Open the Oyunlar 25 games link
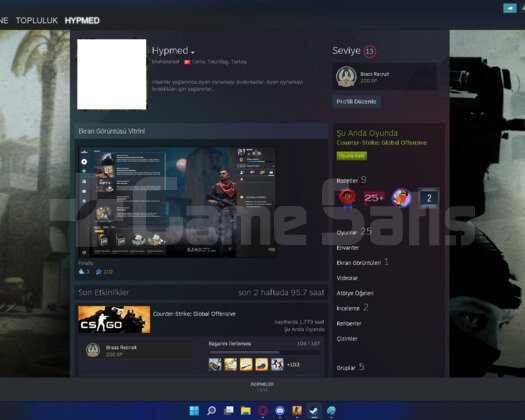 click(x=354, y=232)
